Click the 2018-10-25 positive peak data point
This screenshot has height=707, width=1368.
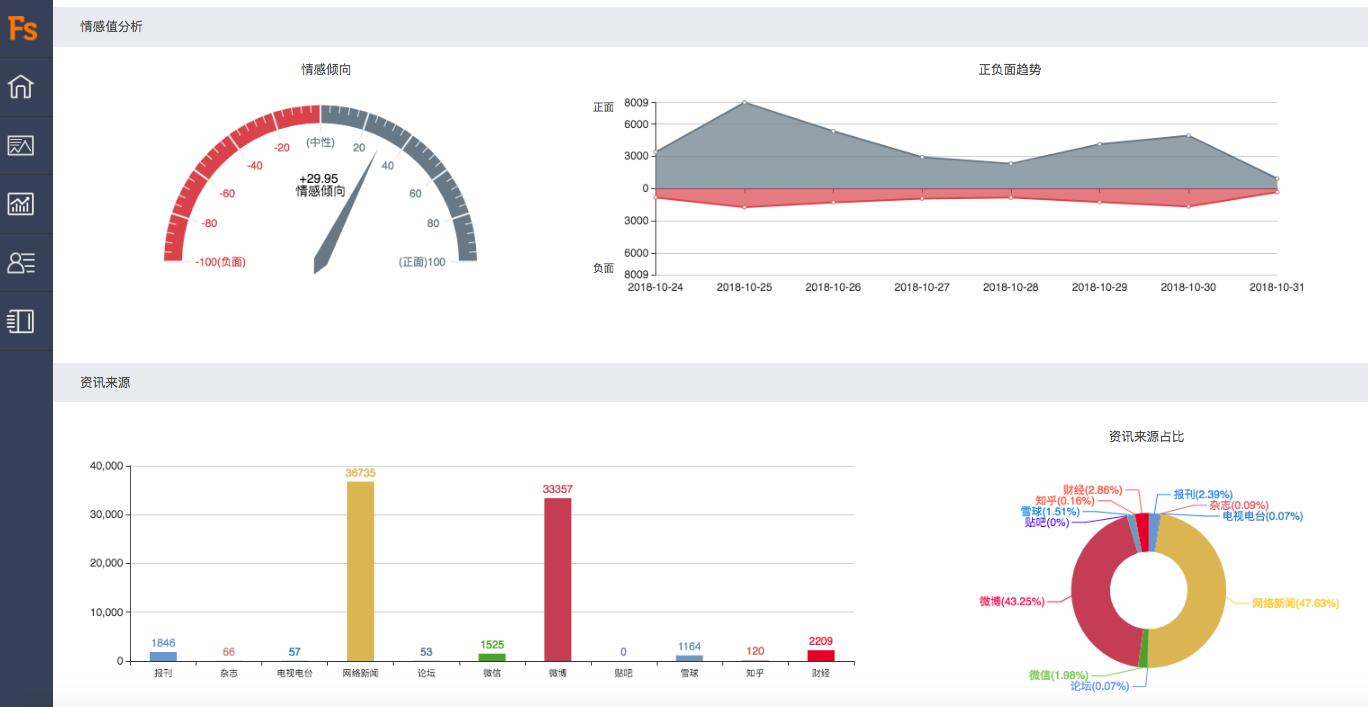click(744, 102)
